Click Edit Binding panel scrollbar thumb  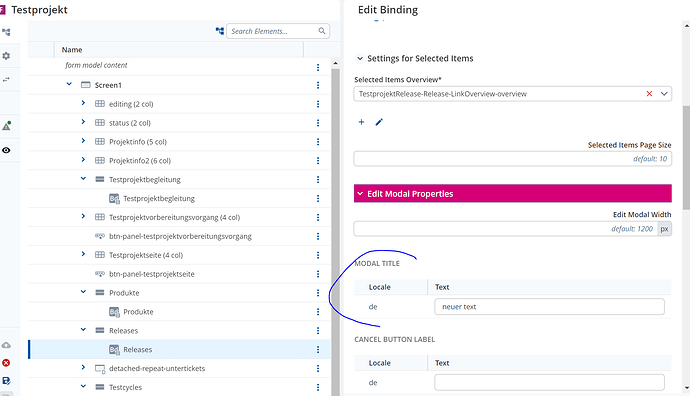[x=686, y=158]
